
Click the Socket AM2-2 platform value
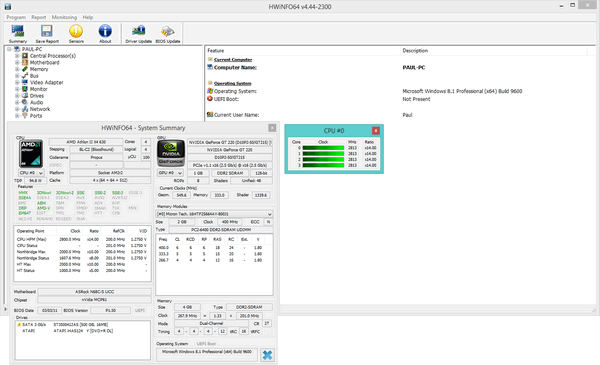tap(110, 173)
